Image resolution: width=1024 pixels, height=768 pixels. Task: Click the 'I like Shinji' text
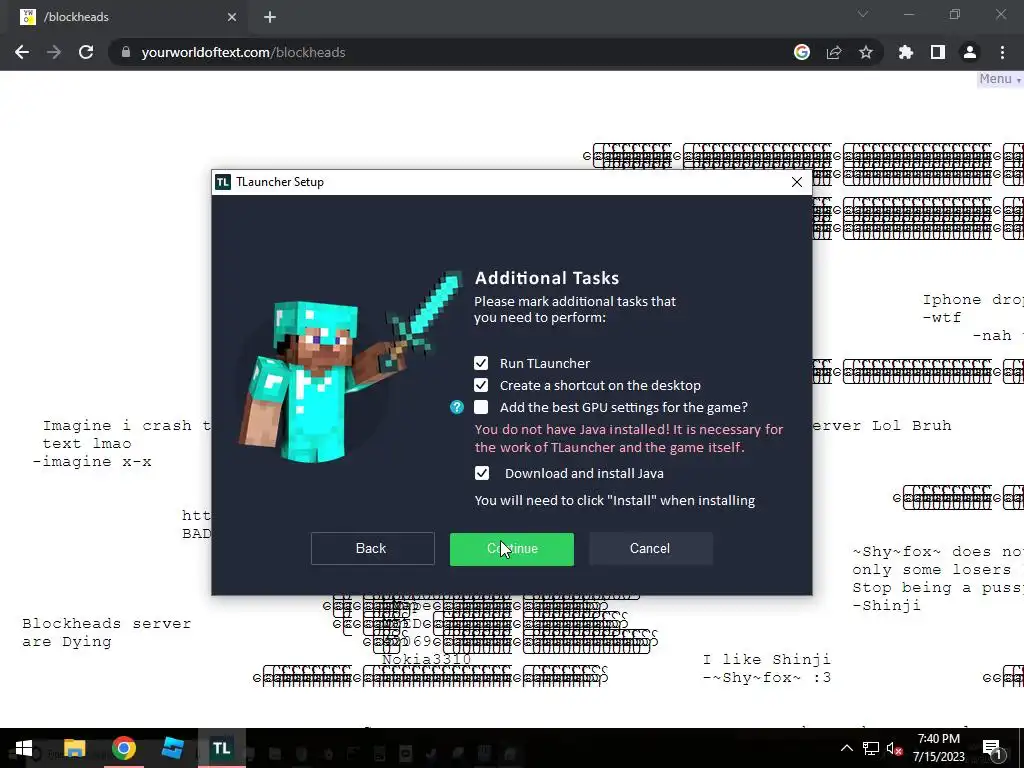pyautogui.click(x=767, y=660)
